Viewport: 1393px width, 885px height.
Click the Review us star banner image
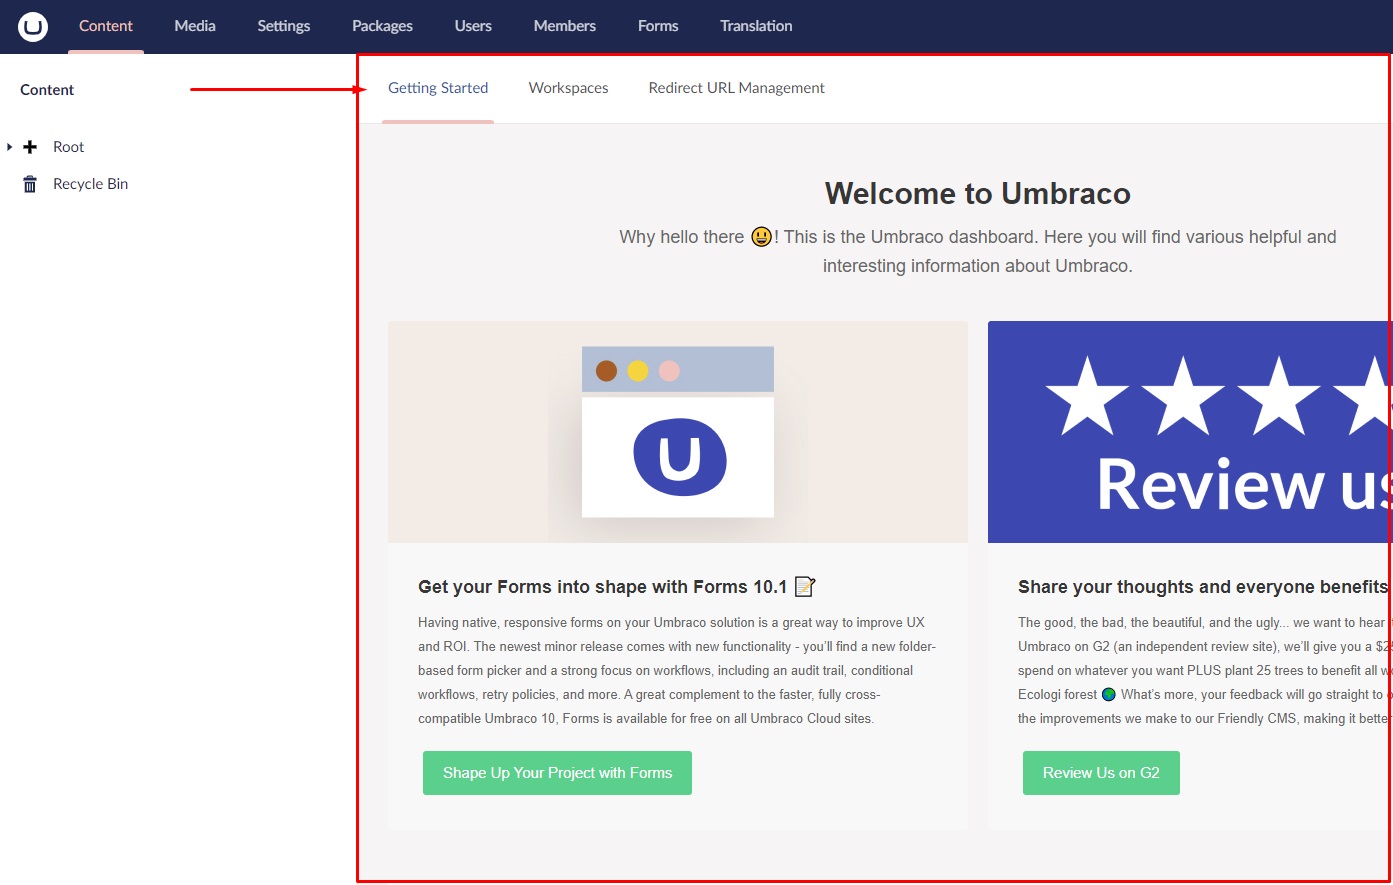pyautogui.click(x=1189, y=432)
